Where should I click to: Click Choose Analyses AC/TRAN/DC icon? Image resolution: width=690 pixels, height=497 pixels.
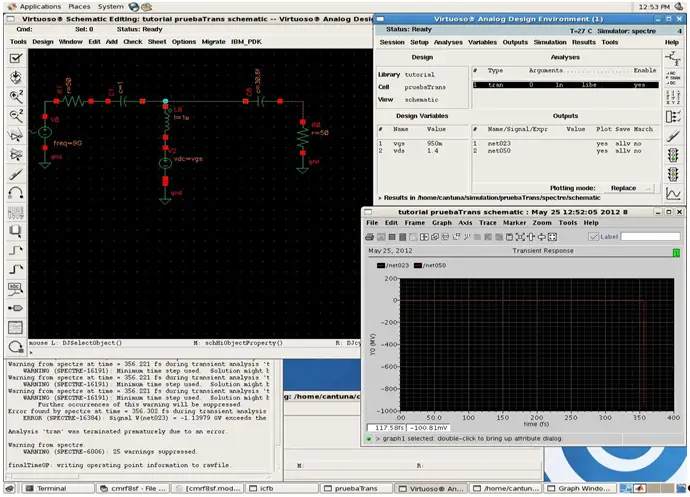click(673, 77)
